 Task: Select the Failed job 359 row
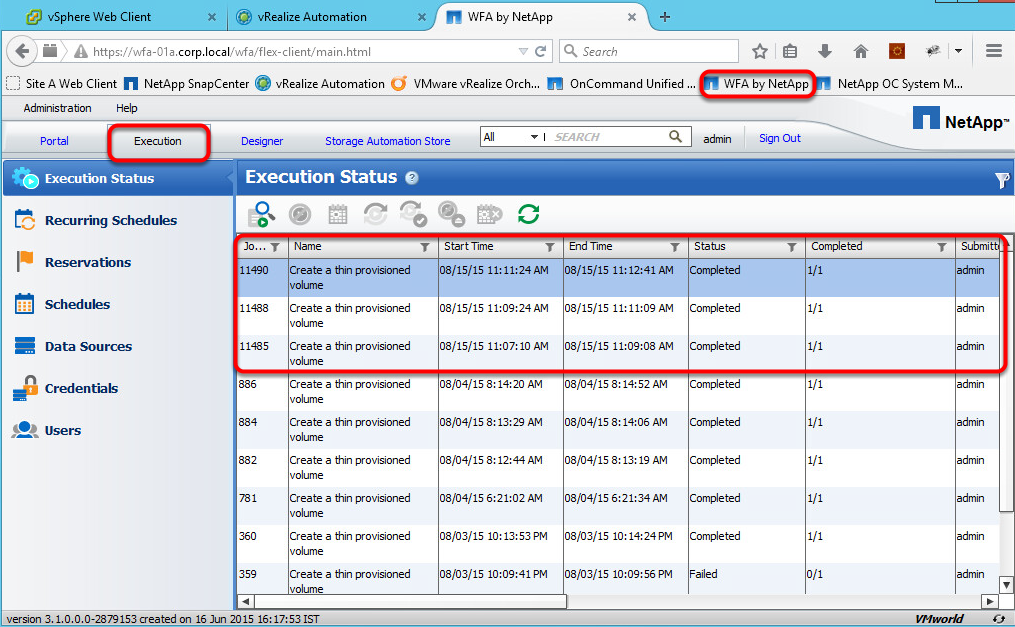tap(618, 579)
